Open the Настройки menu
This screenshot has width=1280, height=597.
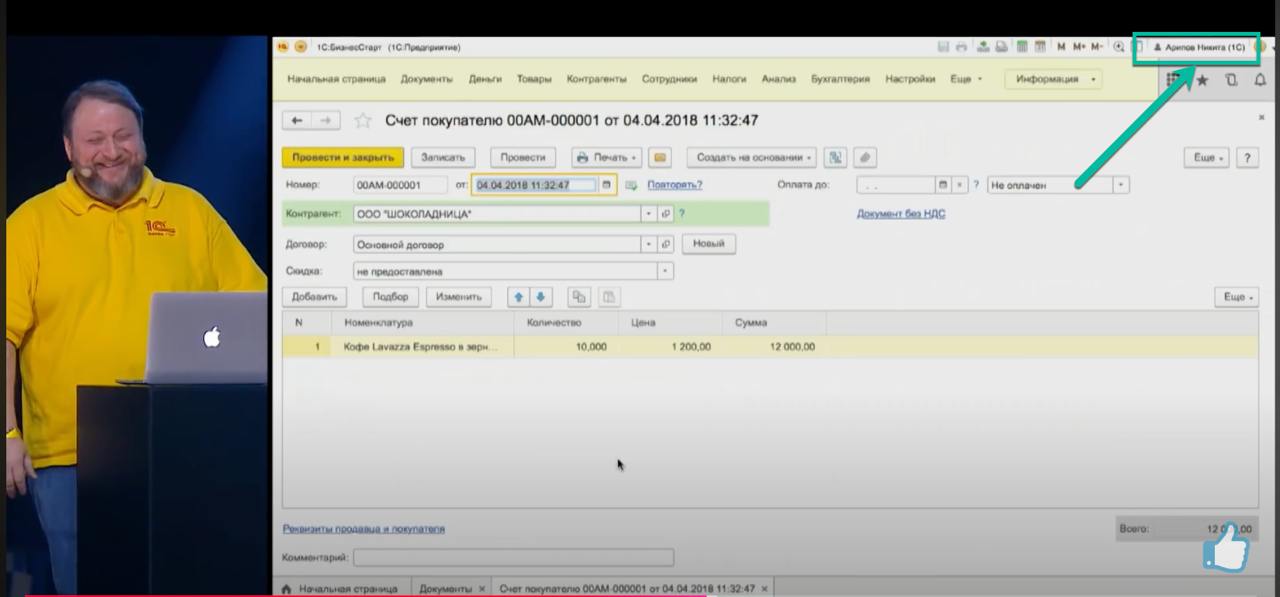point(910,79)
